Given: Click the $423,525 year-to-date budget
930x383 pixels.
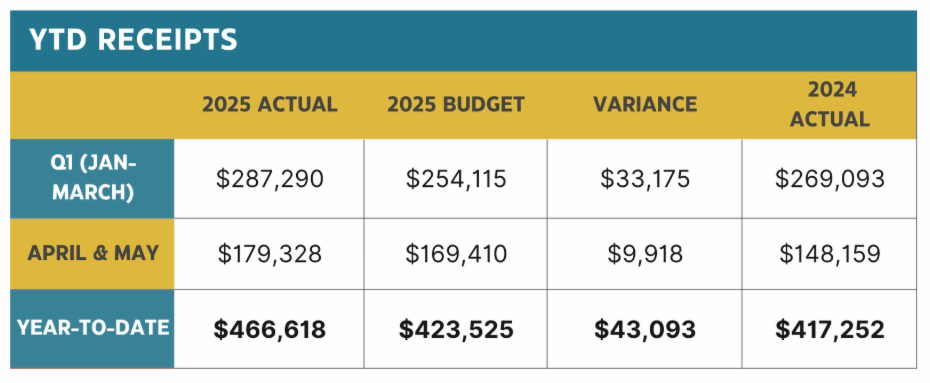Looking at the screenshot, I should [456, 329].
